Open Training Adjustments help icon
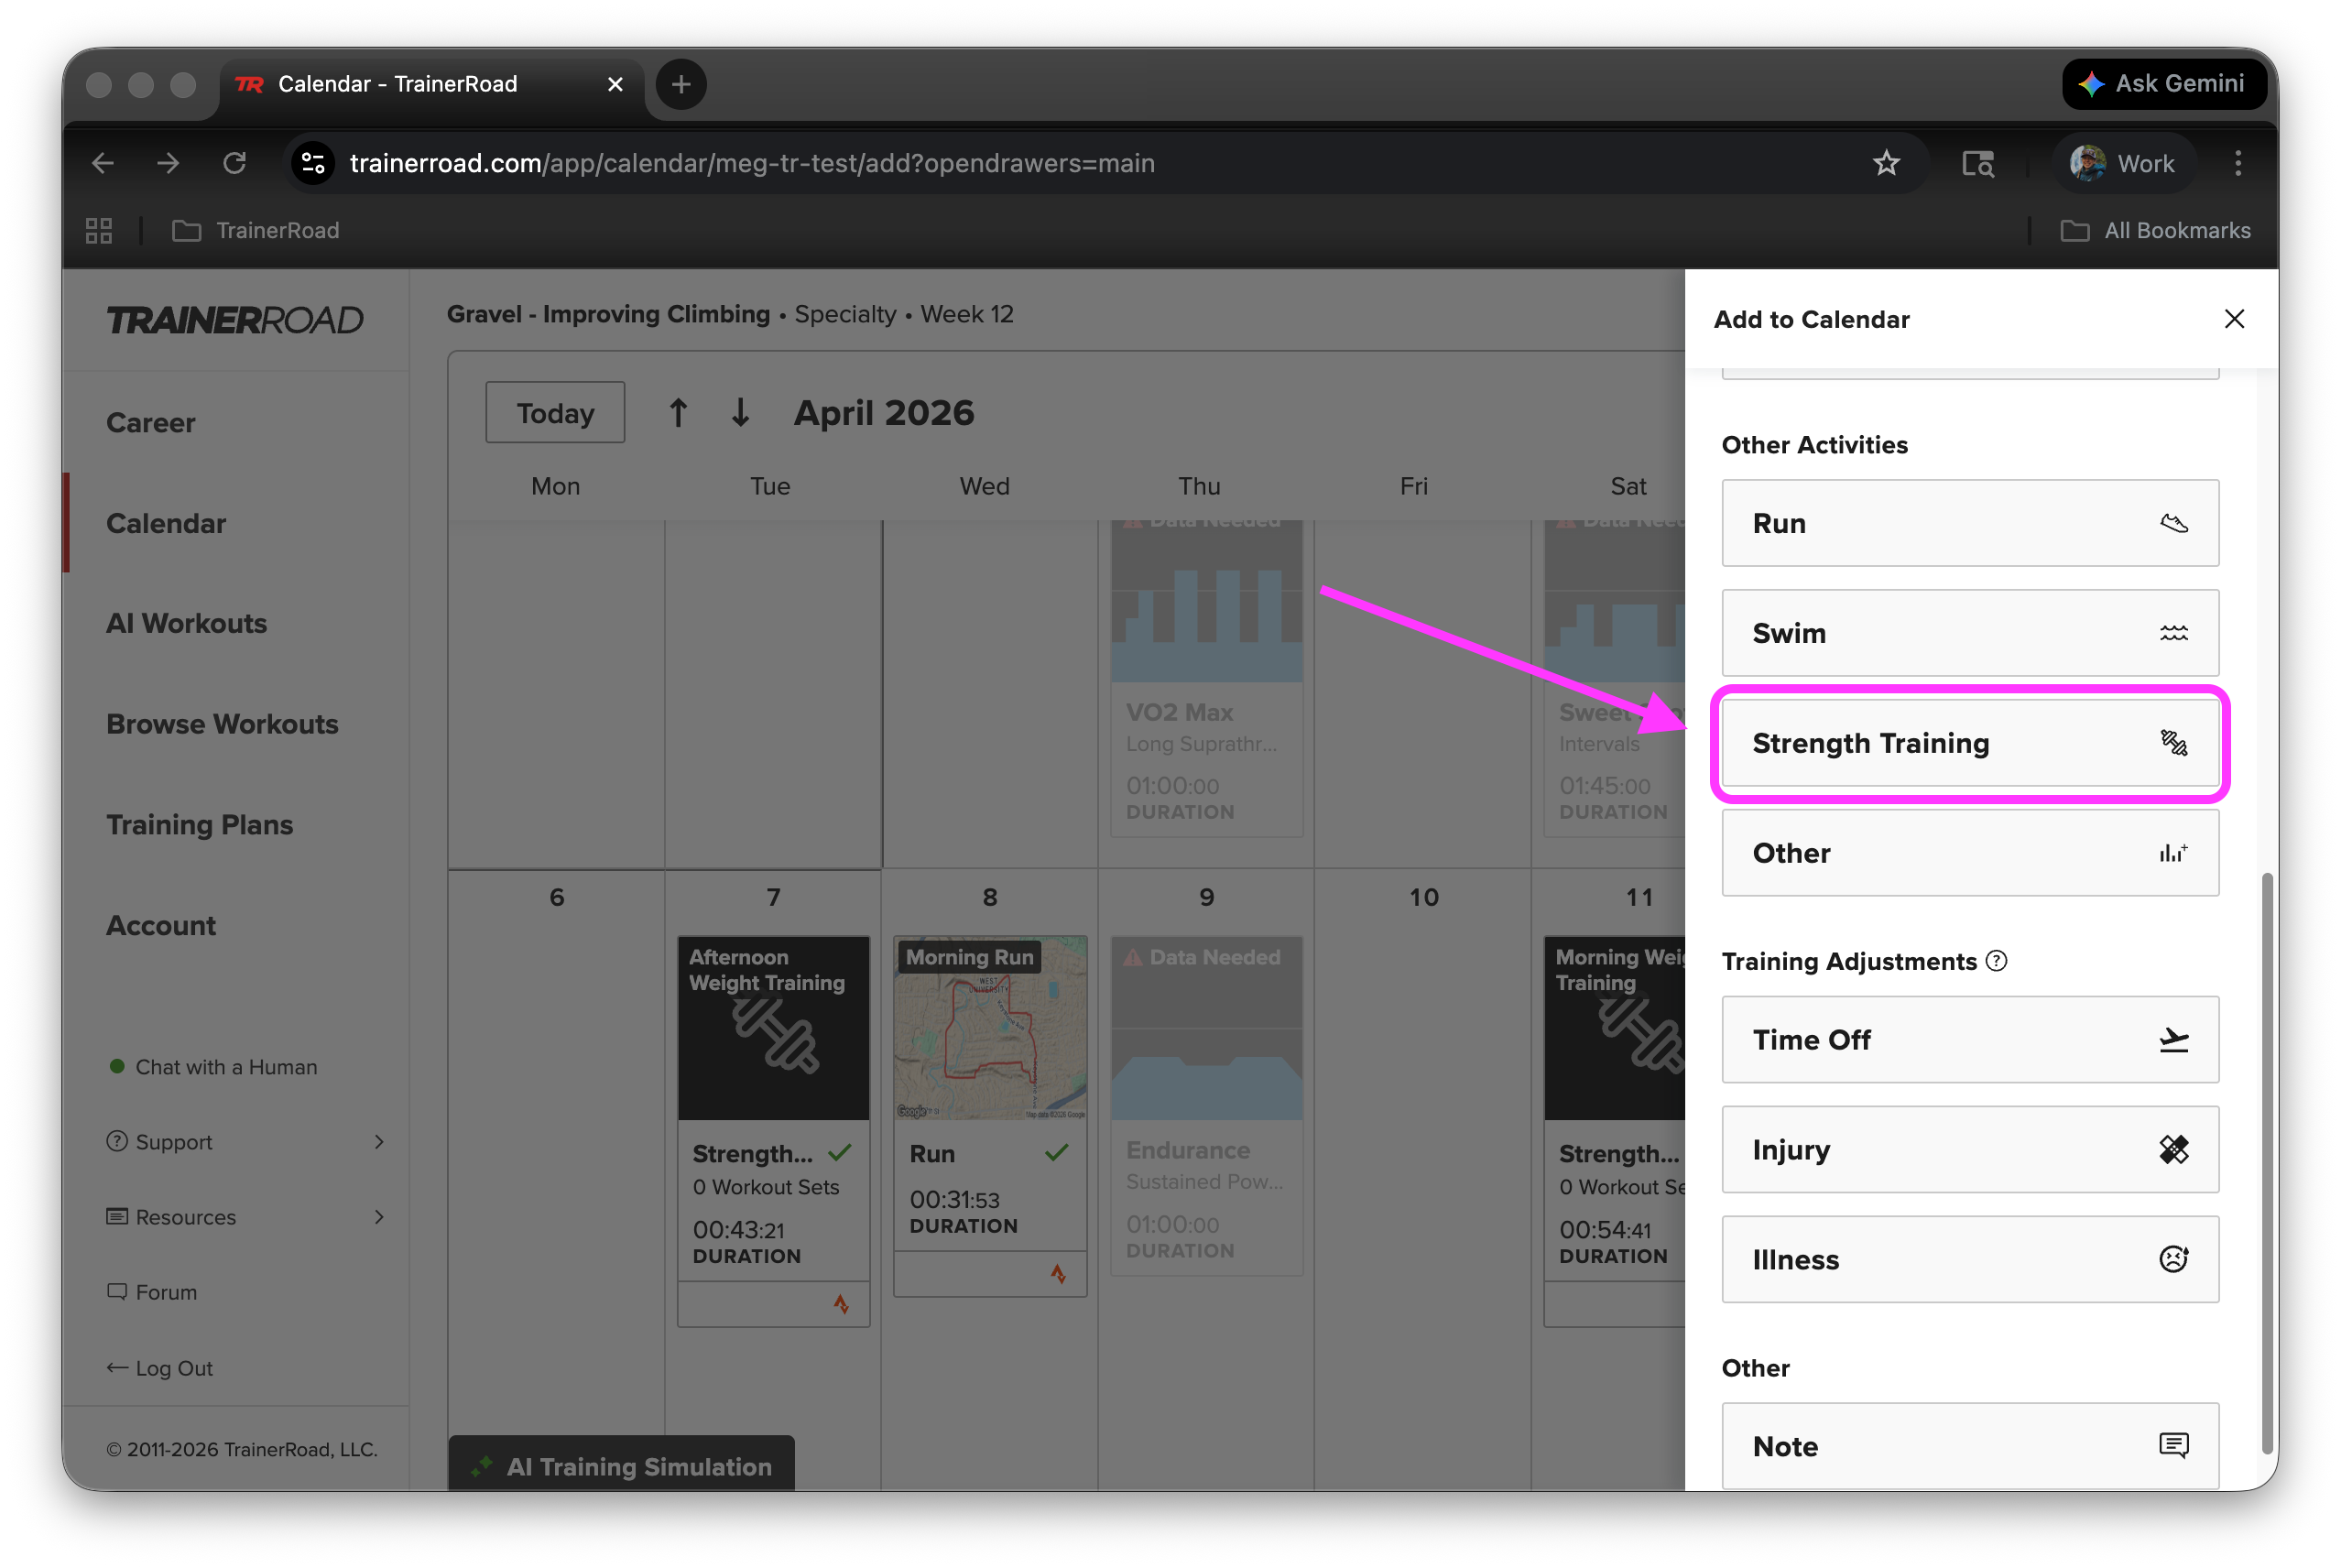The width and height of the screenshot is (2341, 1568). 1996,961
